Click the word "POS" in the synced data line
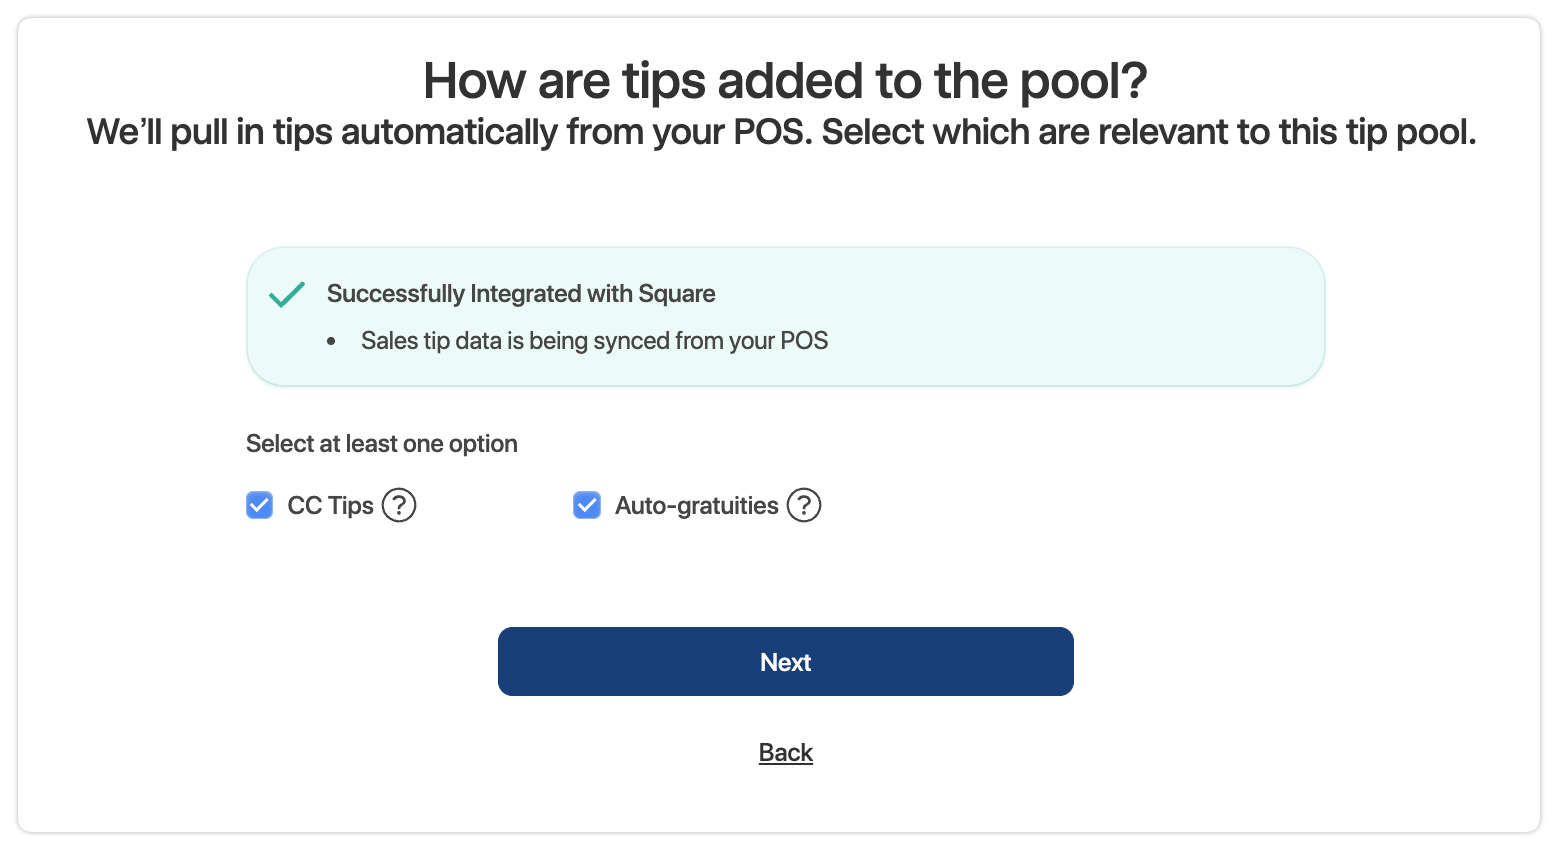Viewport: 1558px width, 850px height. [804, 341]
